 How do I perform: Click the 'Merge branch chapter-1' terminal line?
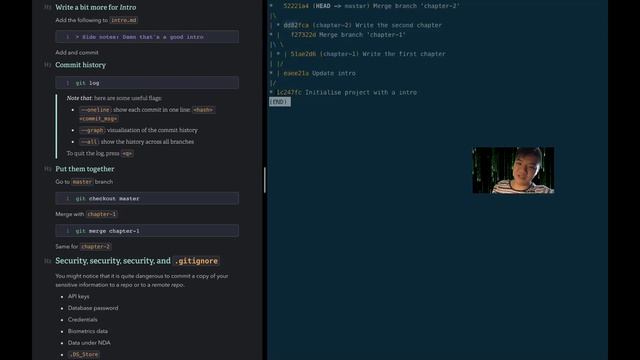pos(338,35)
